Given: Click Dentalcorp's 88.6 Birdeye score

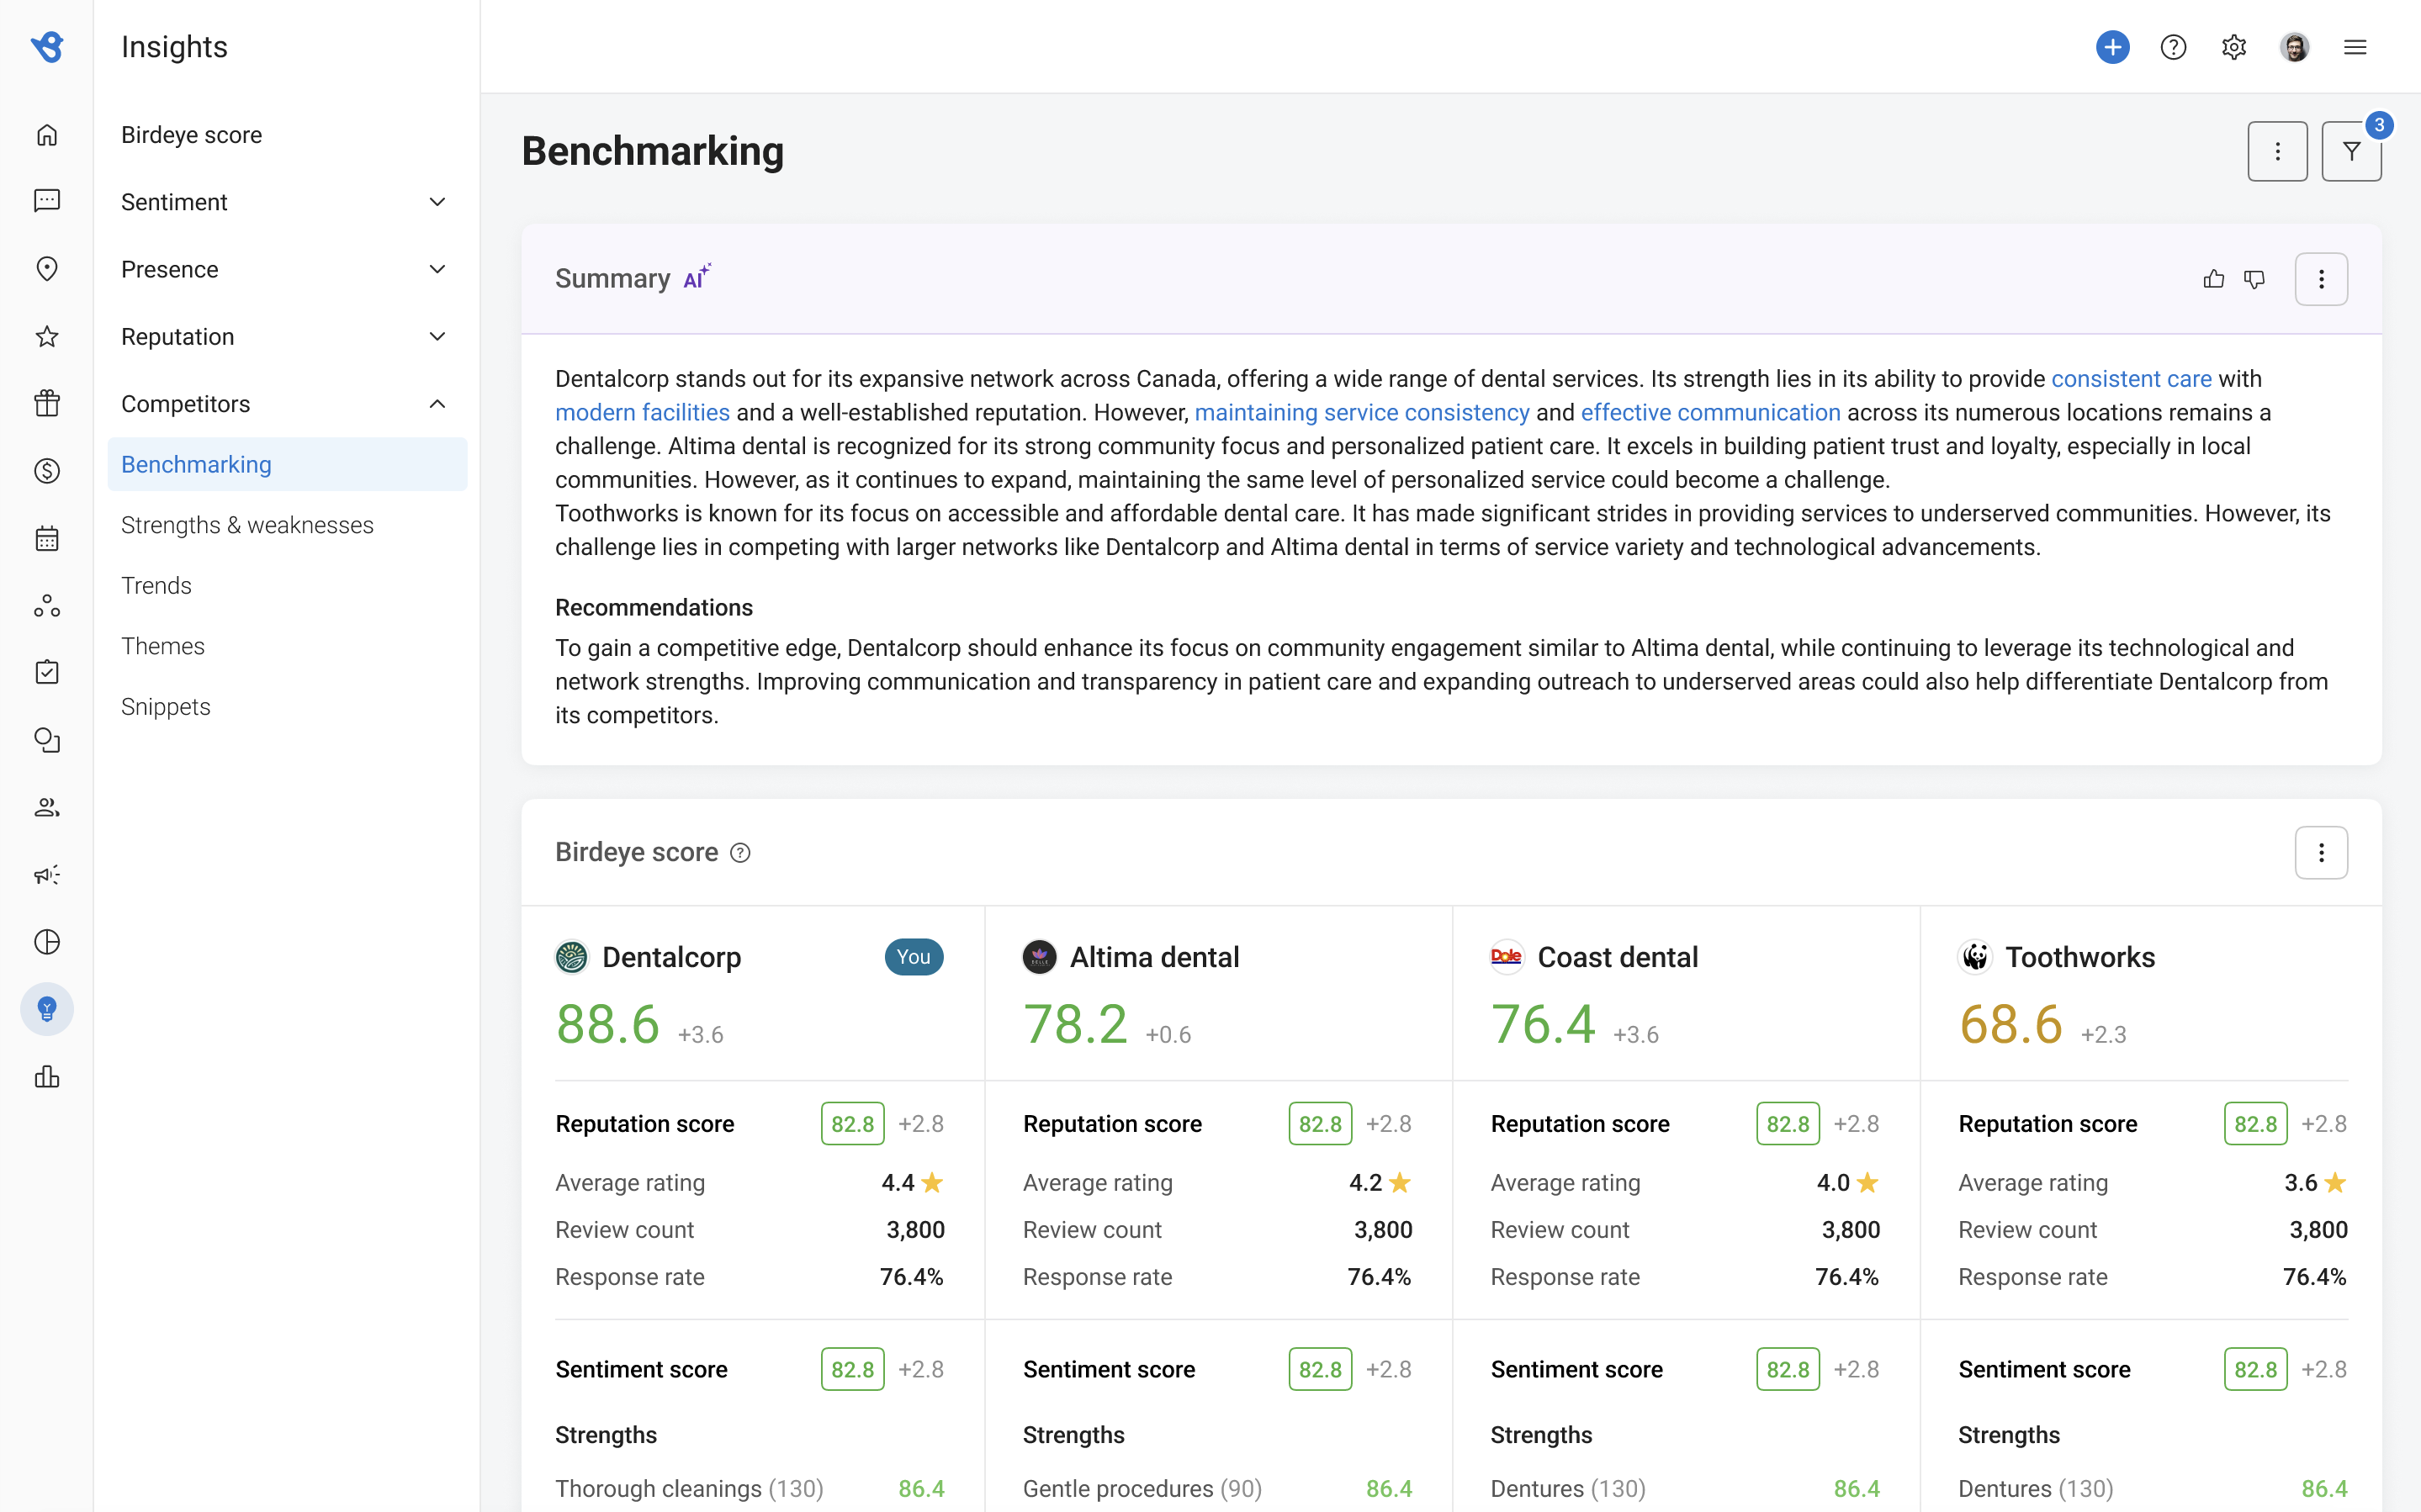Looking at the screenshot, I should point(608,1025).
